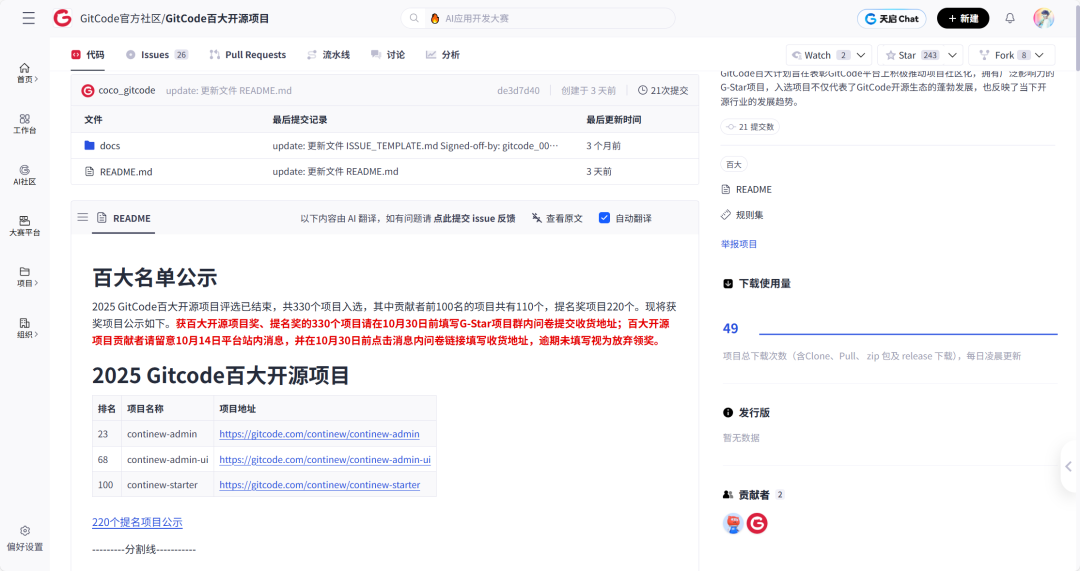This screenshot has height=571, width=1080.
Task: Toggle the 自动翻译 checkbox
Action: point(604,218)
